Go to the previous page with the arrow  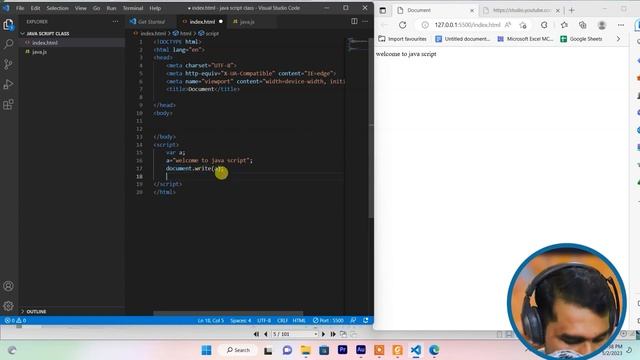tap(266, 334)
